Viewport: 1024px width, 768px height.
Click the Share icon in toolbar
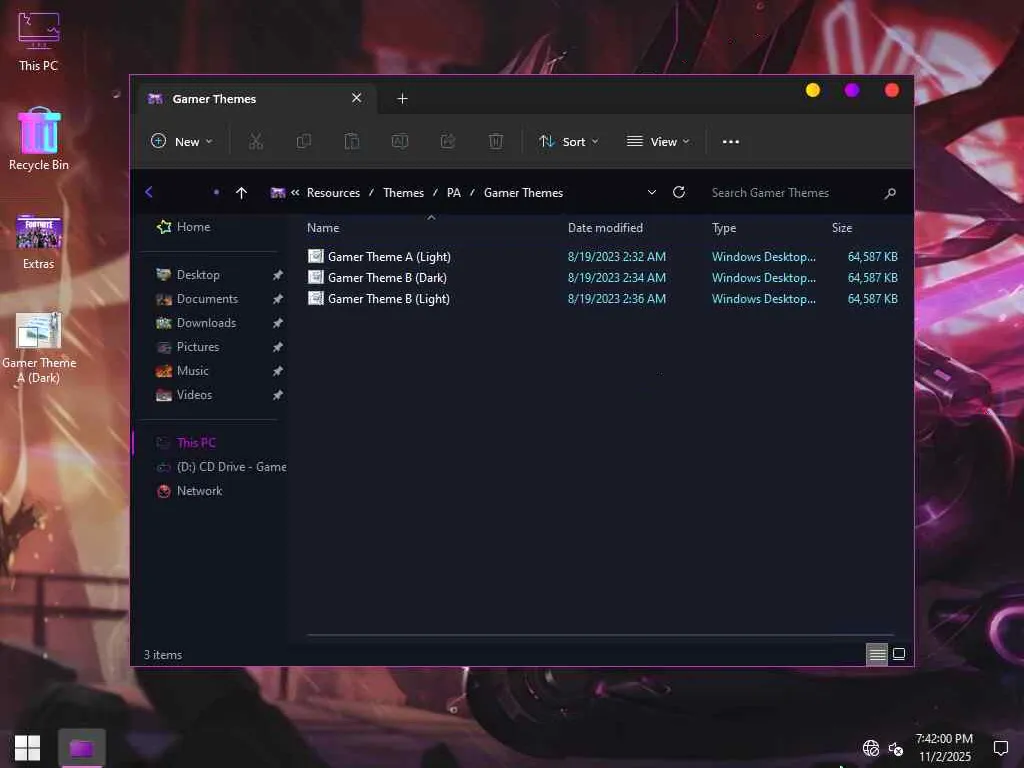click(x=448, y=141)
